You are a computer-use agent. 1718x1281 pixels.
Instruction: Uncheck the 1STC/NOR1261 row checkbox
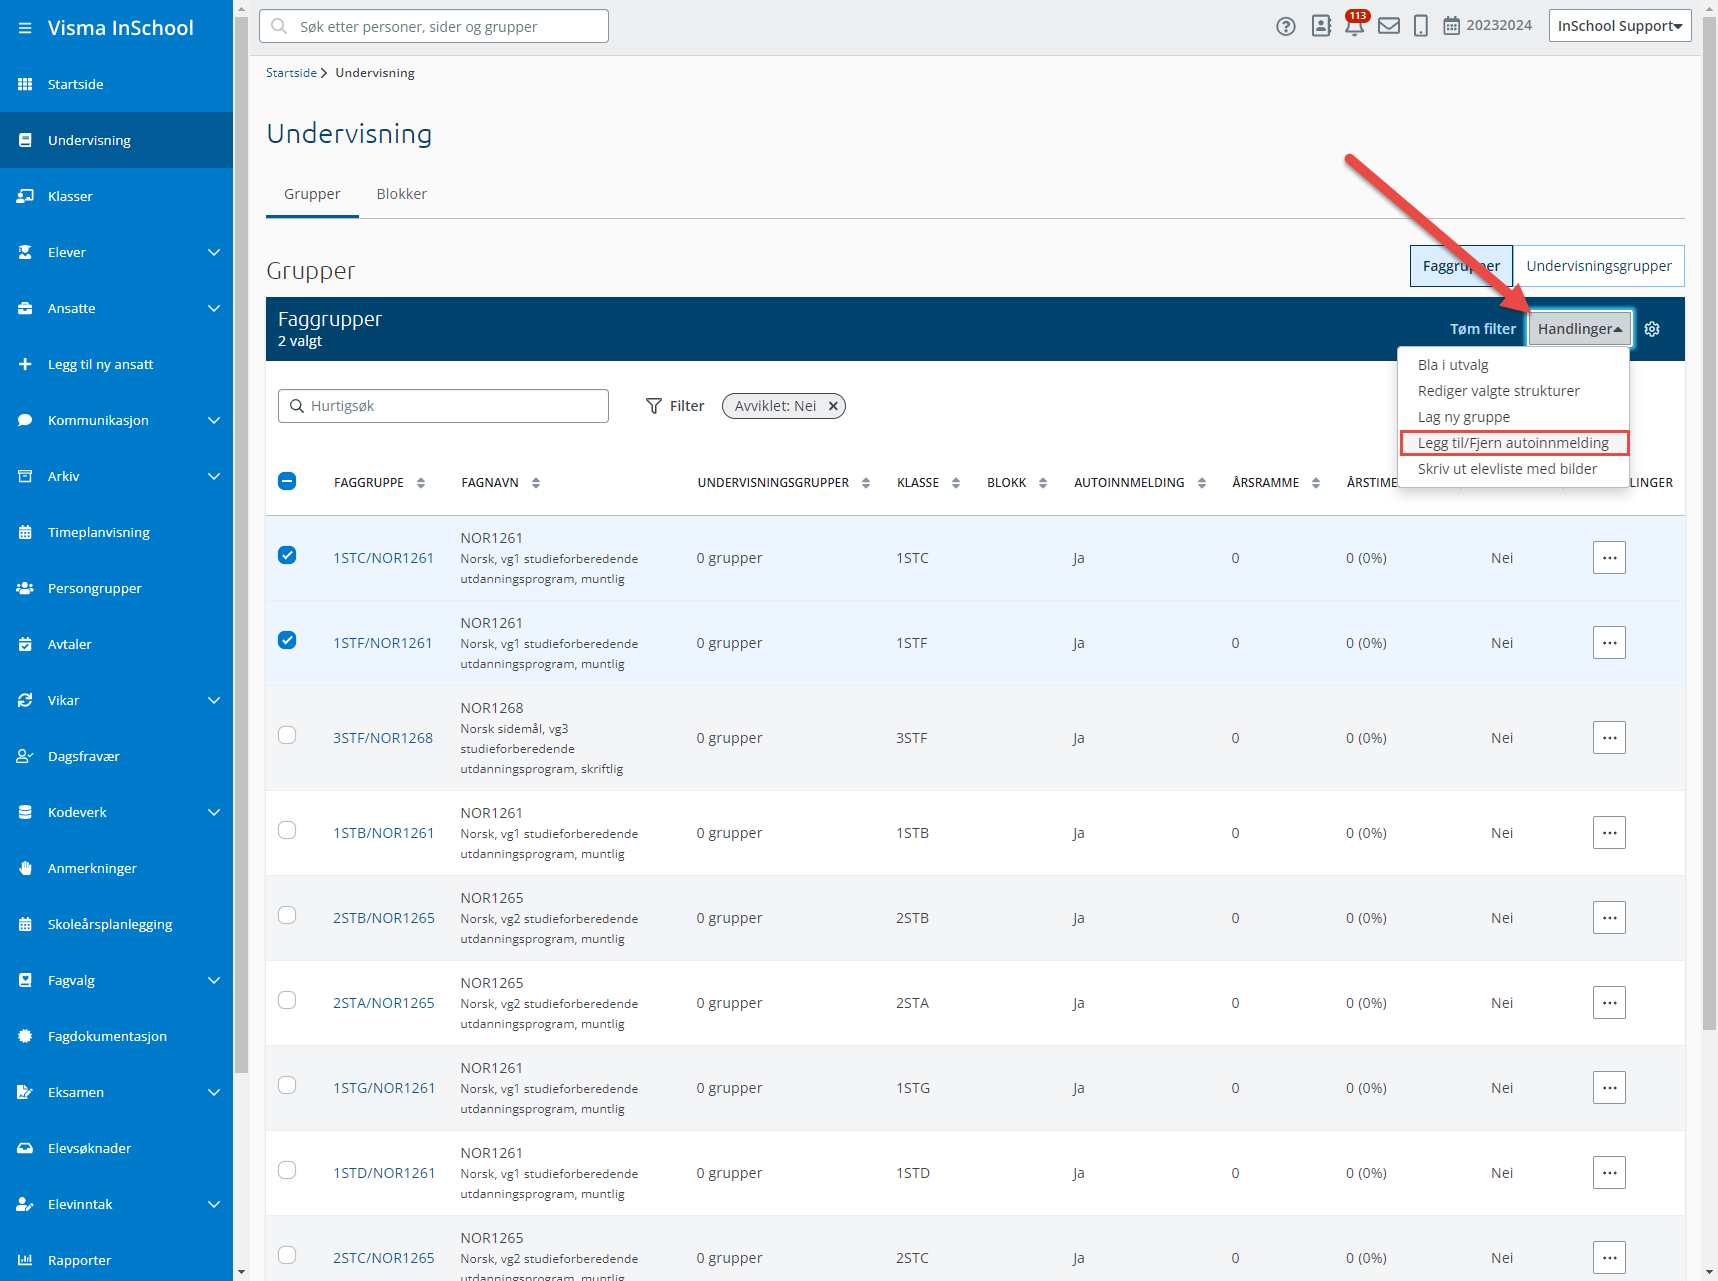(x=287, y=555)
